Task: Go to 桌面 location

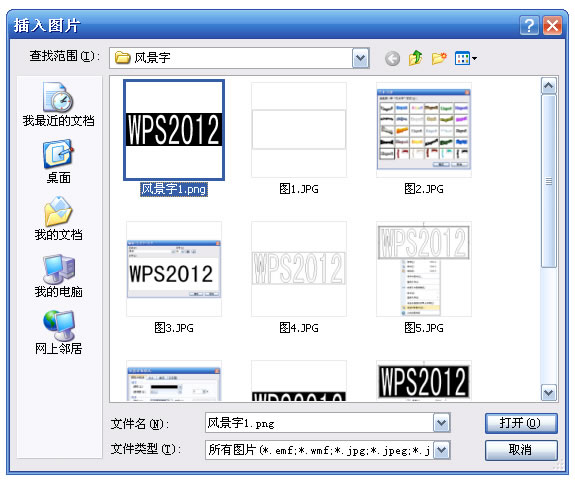Action: (59, 161)
